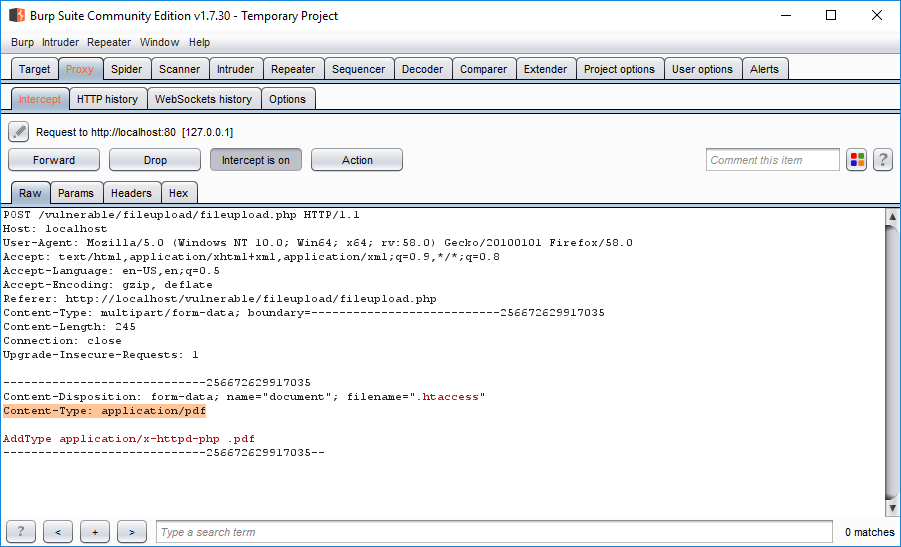Image resolution: width=901 pixels, height=547 pixels.
Task: Click the plus search options button
Action: click(x=95, y=532)
